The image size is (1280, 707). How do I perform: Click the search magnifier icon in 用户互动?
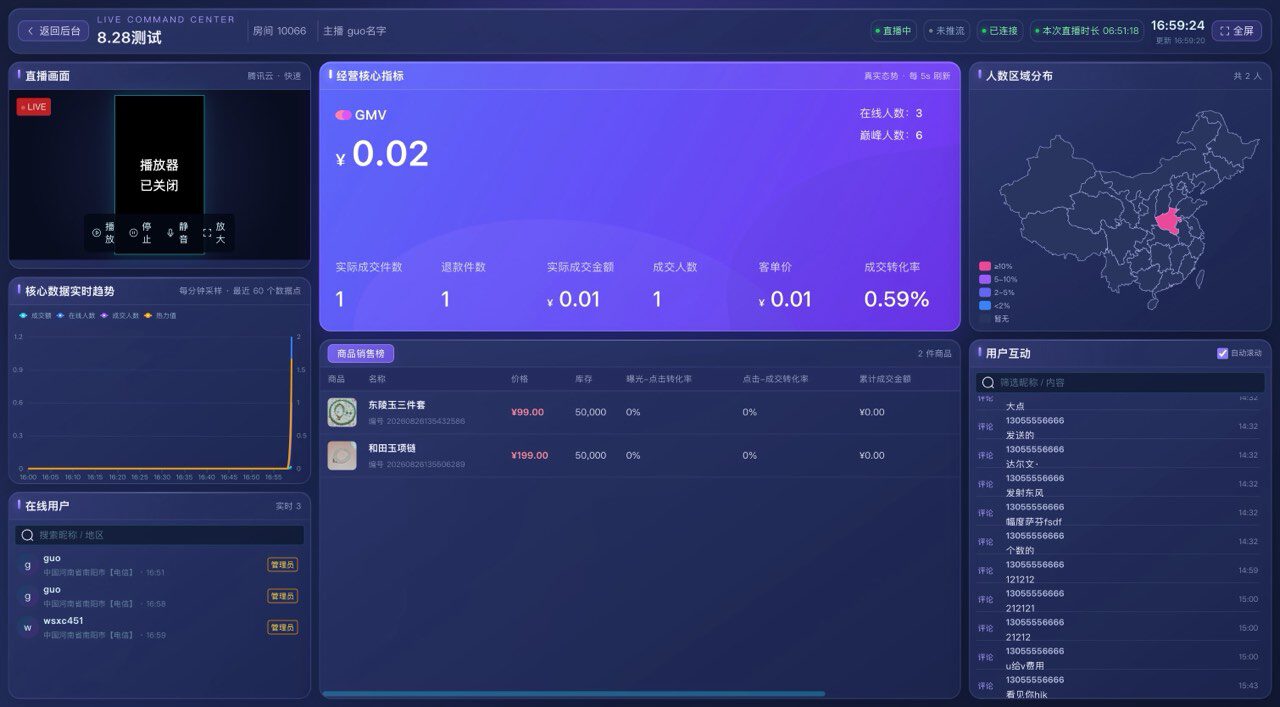point(988,382)
